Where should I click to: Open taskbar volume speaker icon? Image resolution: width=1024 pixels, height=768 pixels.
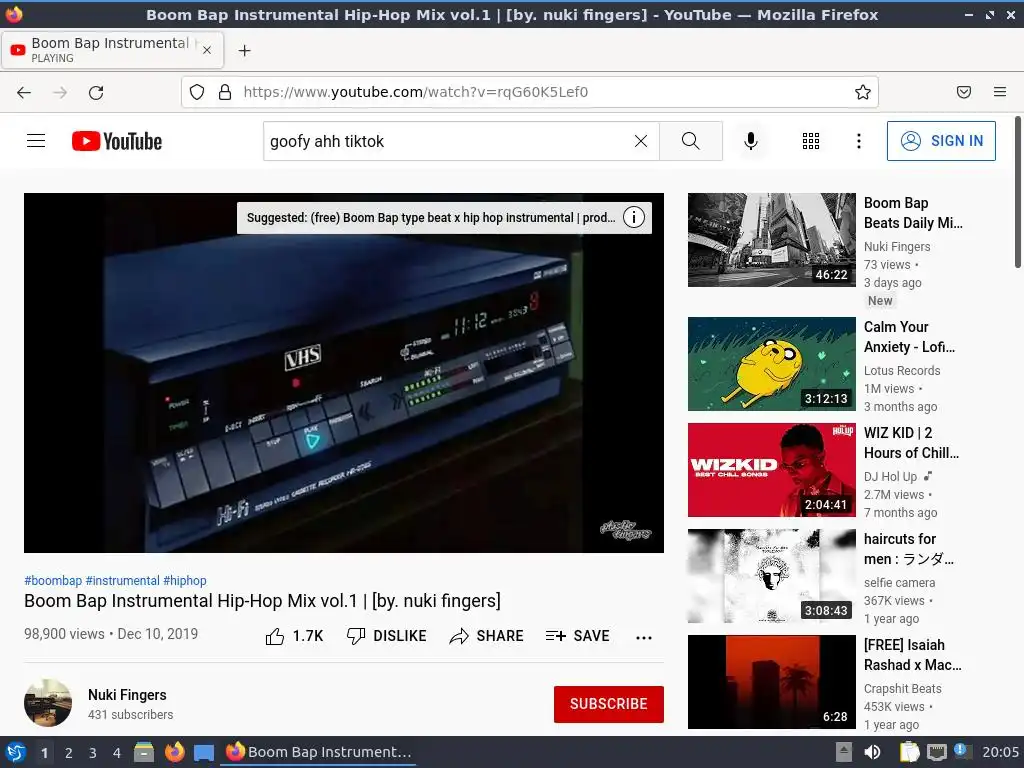[x=872, y=752]
